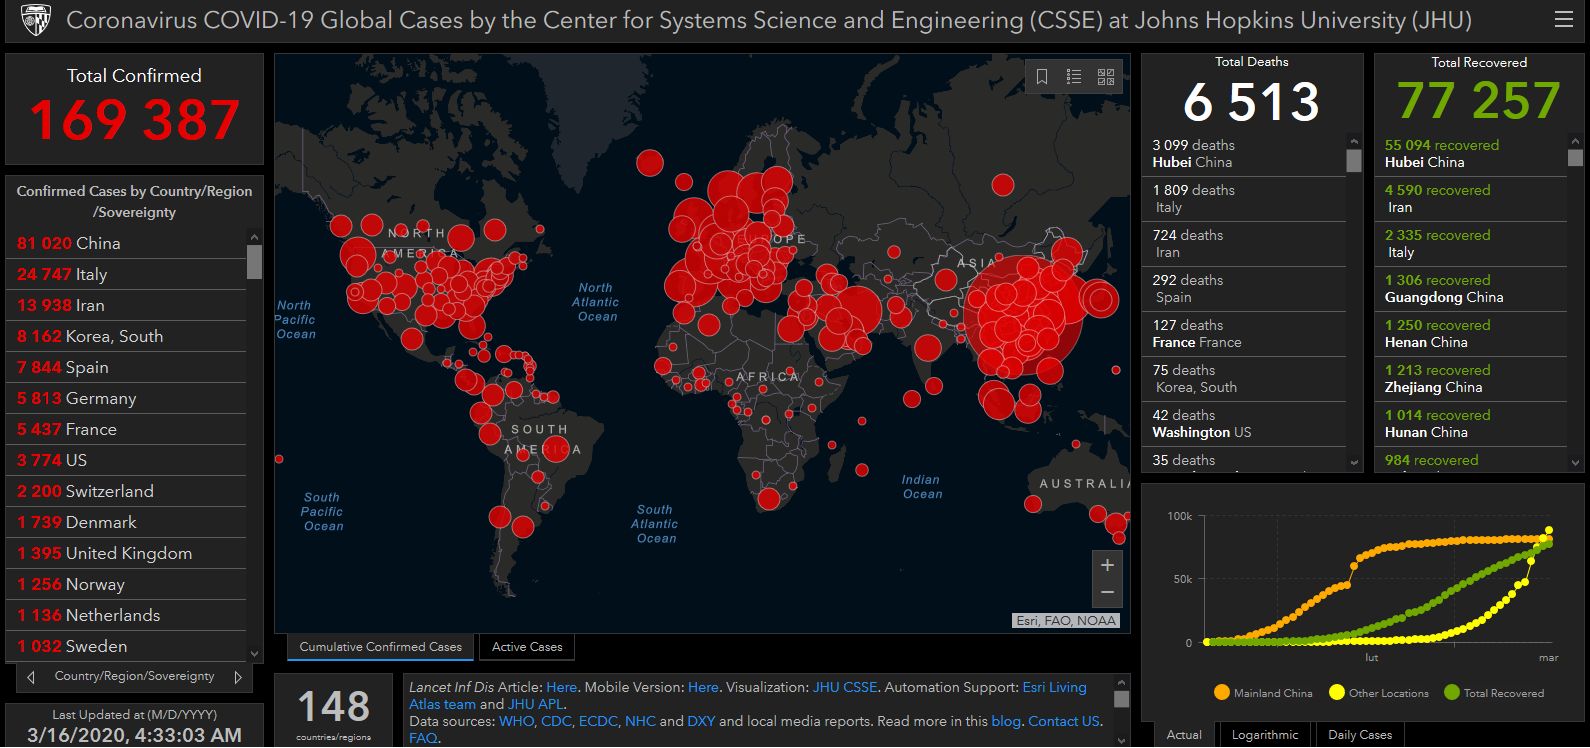Select '1 395 United Kingdom' row
The height and width of the screenshot is (748, 1590).
tap(126, 553)
